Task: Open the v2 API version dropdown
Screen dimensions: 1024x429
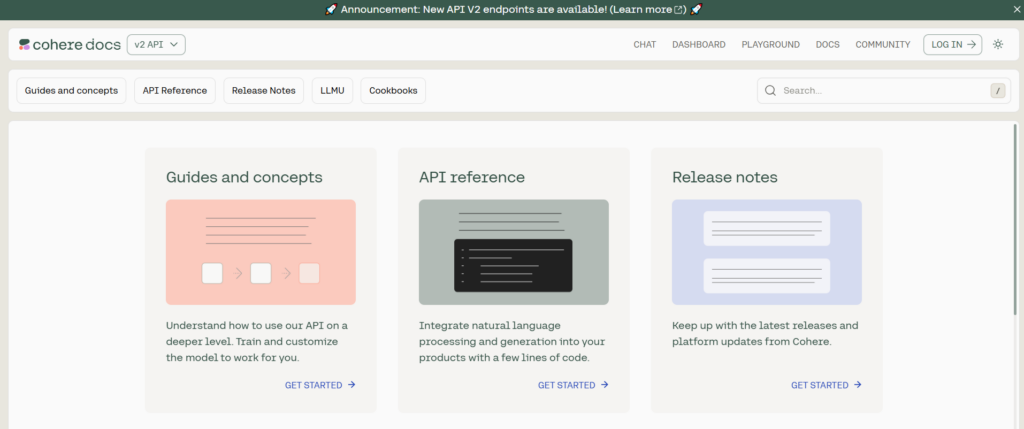Action: (x=156, y=44)
